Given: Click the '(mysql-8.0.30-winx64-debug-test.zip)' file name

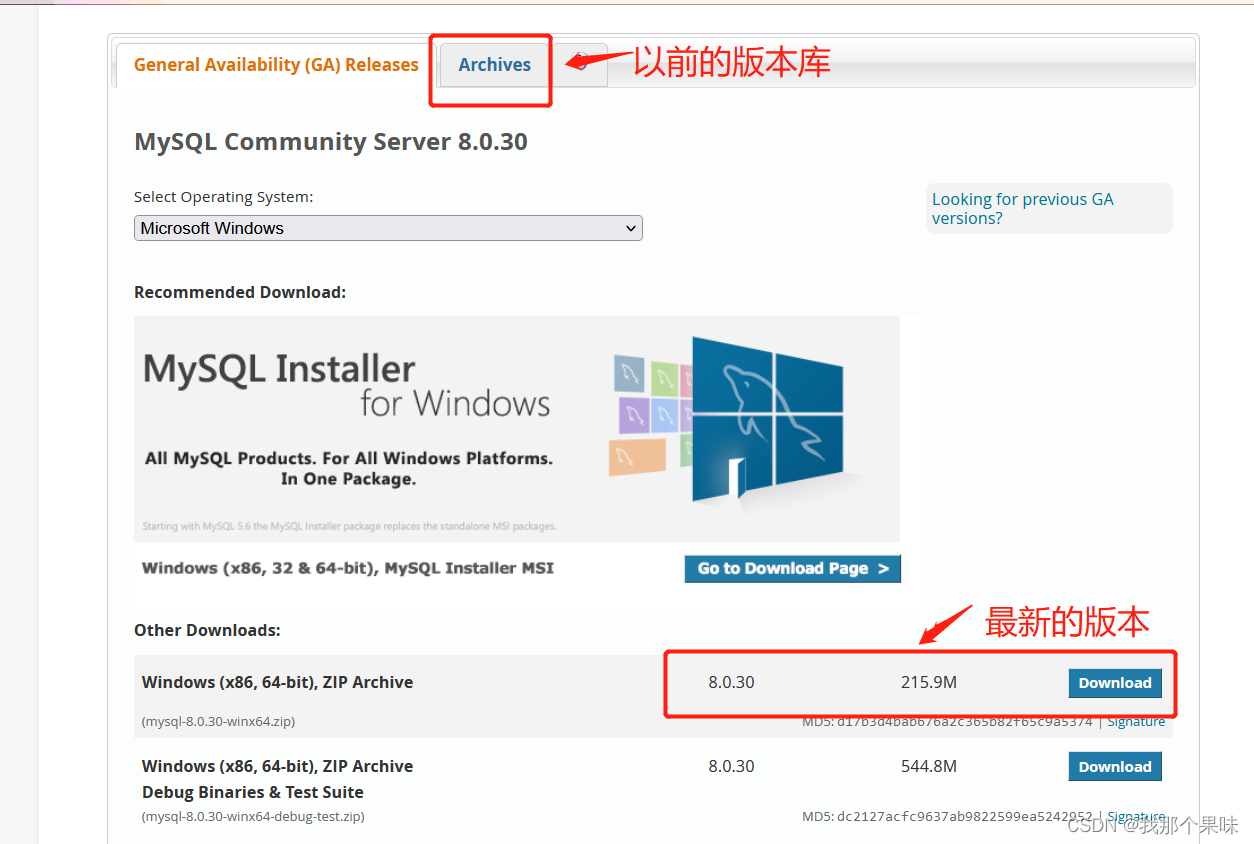Looking at the screenshot, I should click(x=253, y=816).
